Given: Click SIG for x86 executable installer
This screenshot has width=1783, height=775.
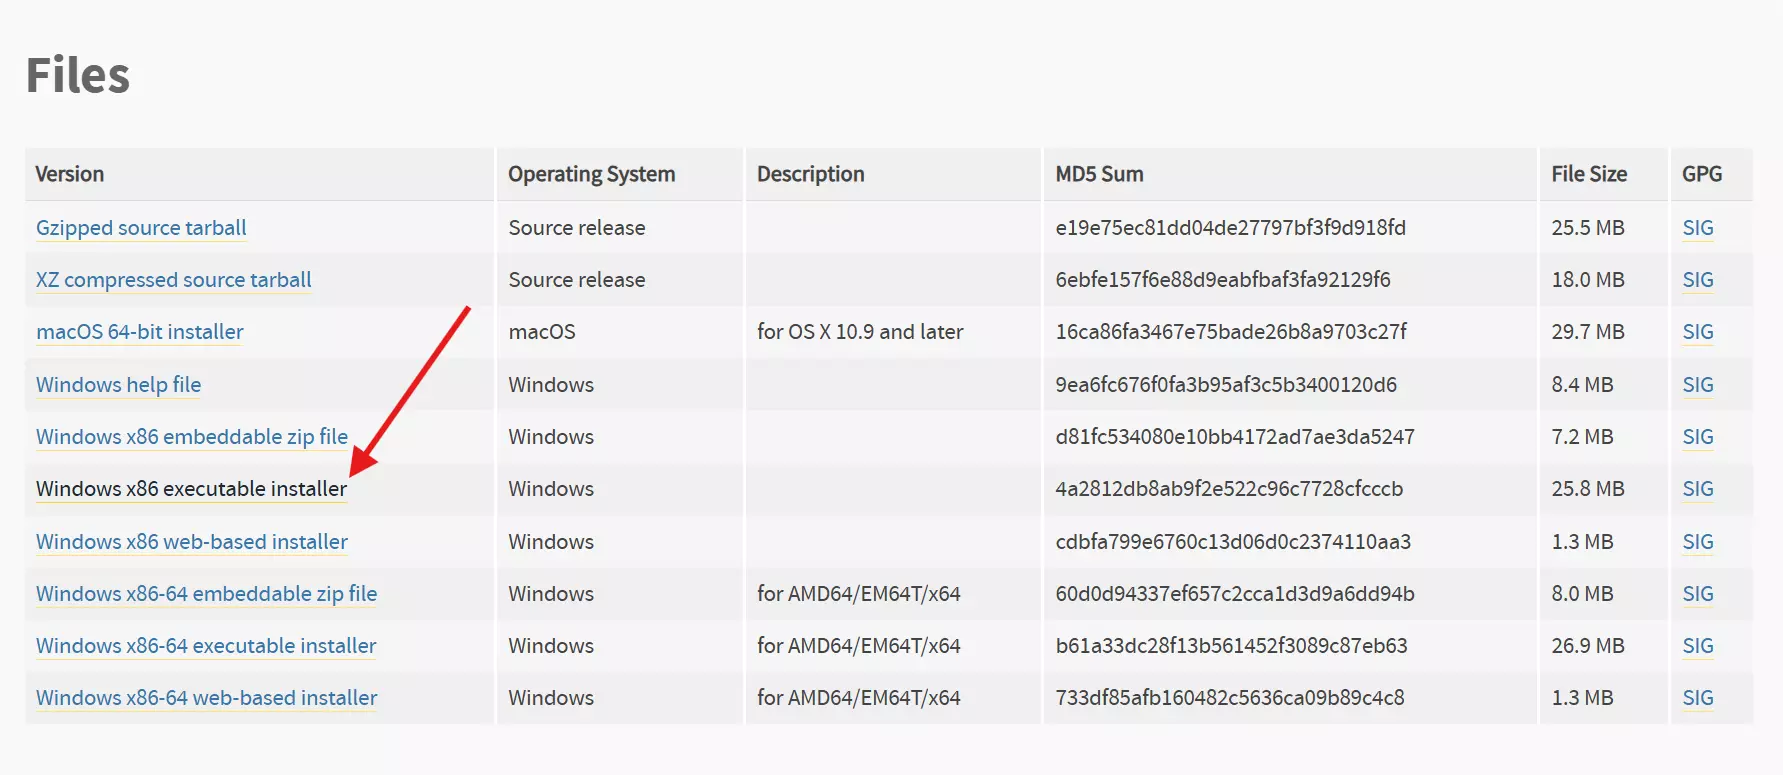Looking at the screenshot, I should (x=1697, y=489).
